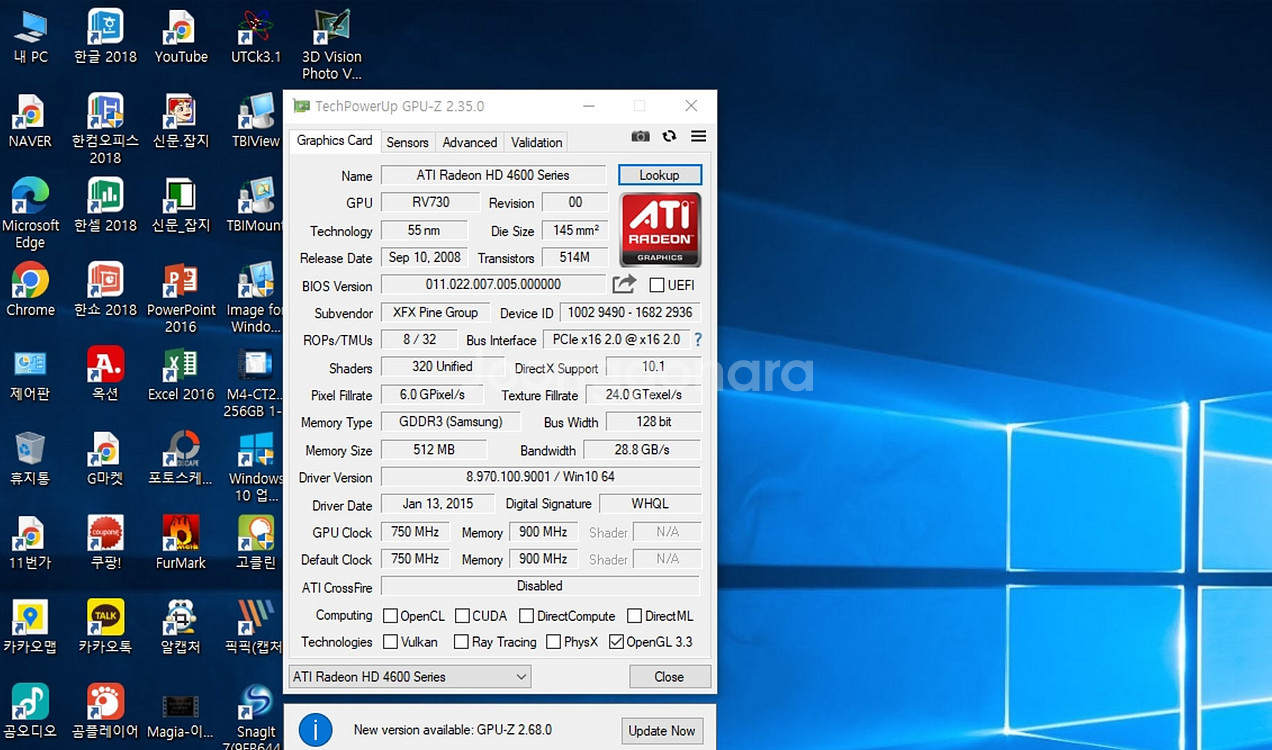The height and width of the screenshot is (750, 1272).
Task: Switch to the Sensors tab
Action: [x=407, y=142]
